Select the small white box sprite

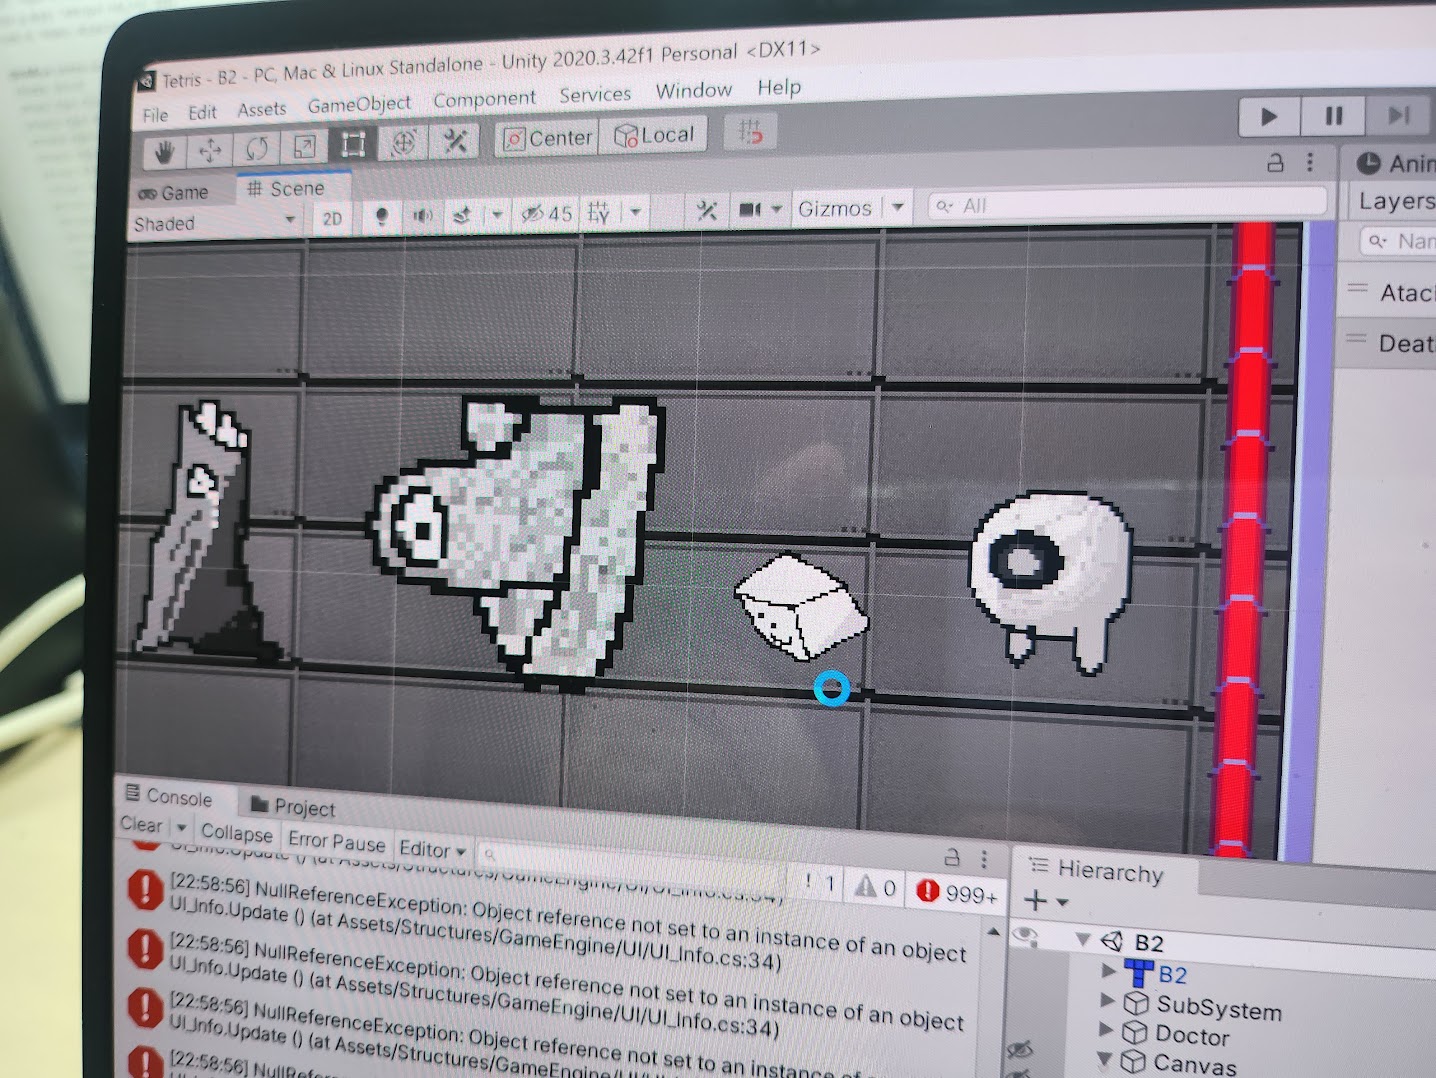coord(801,607)
